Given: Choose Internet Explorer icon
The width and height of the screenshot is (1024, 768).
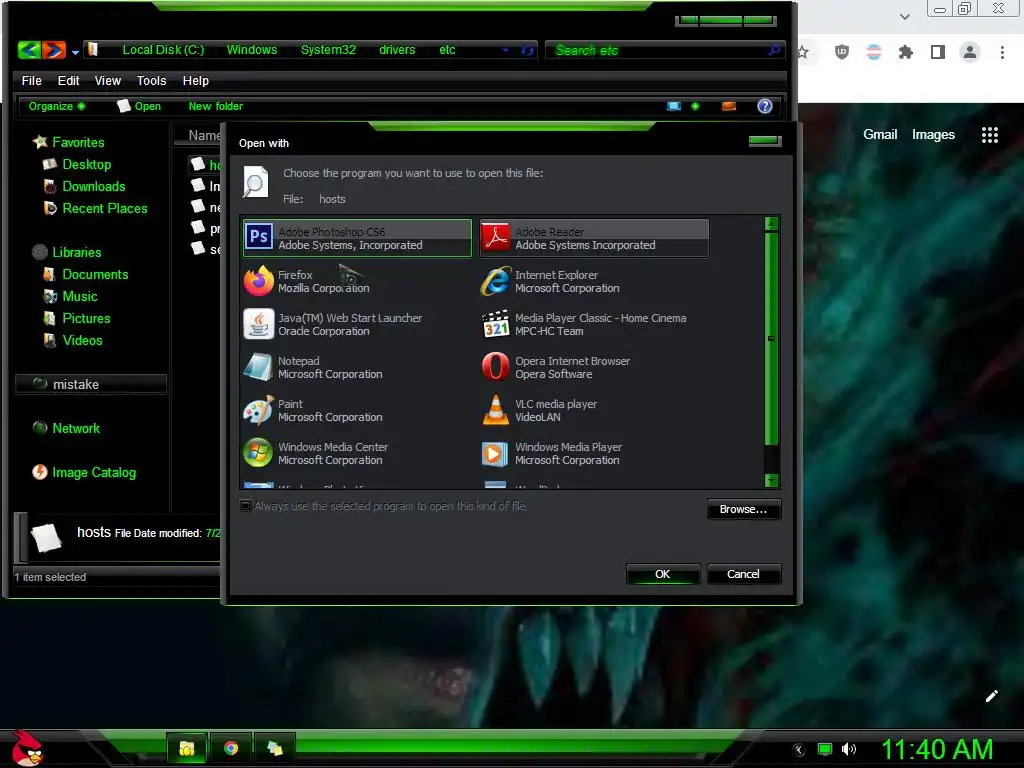Looking at the screenshot, I should (x=496, y=281).
